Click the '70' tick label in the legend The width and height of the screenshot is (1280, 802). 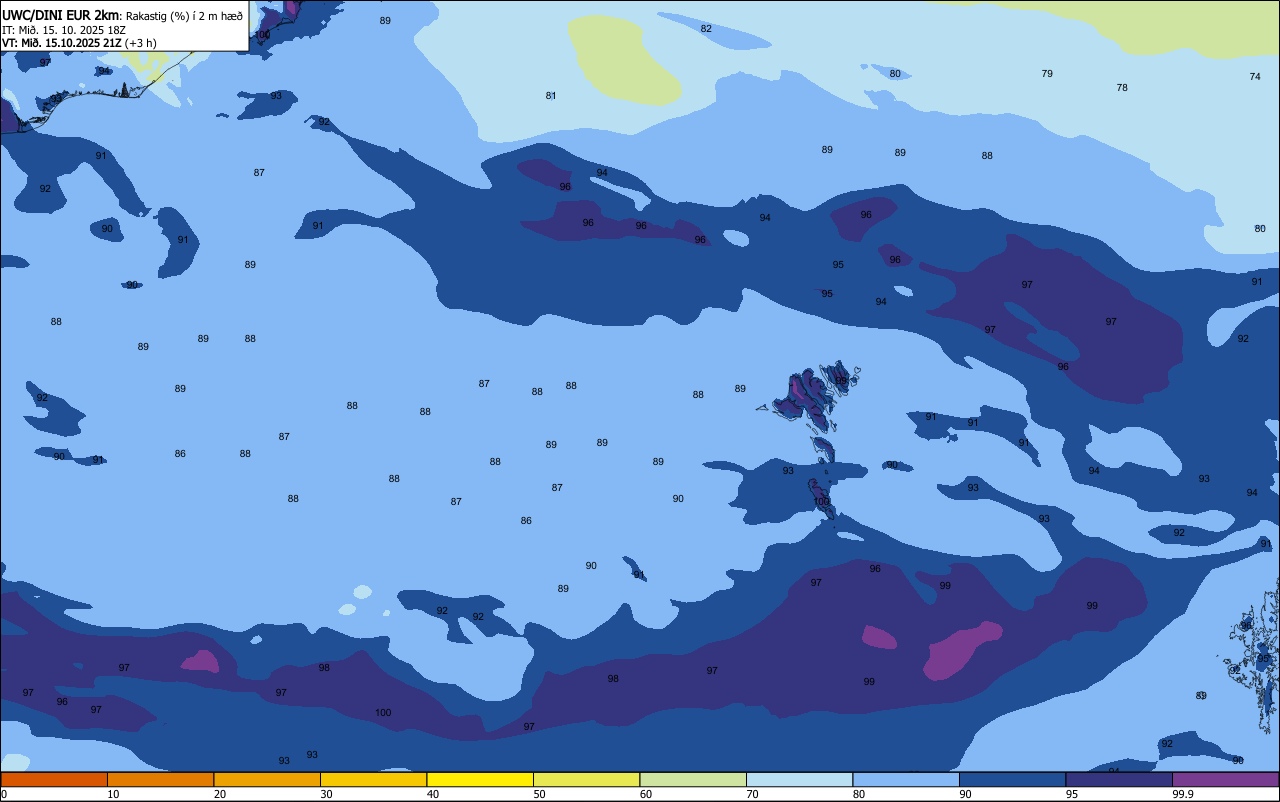tap(752, 794)
